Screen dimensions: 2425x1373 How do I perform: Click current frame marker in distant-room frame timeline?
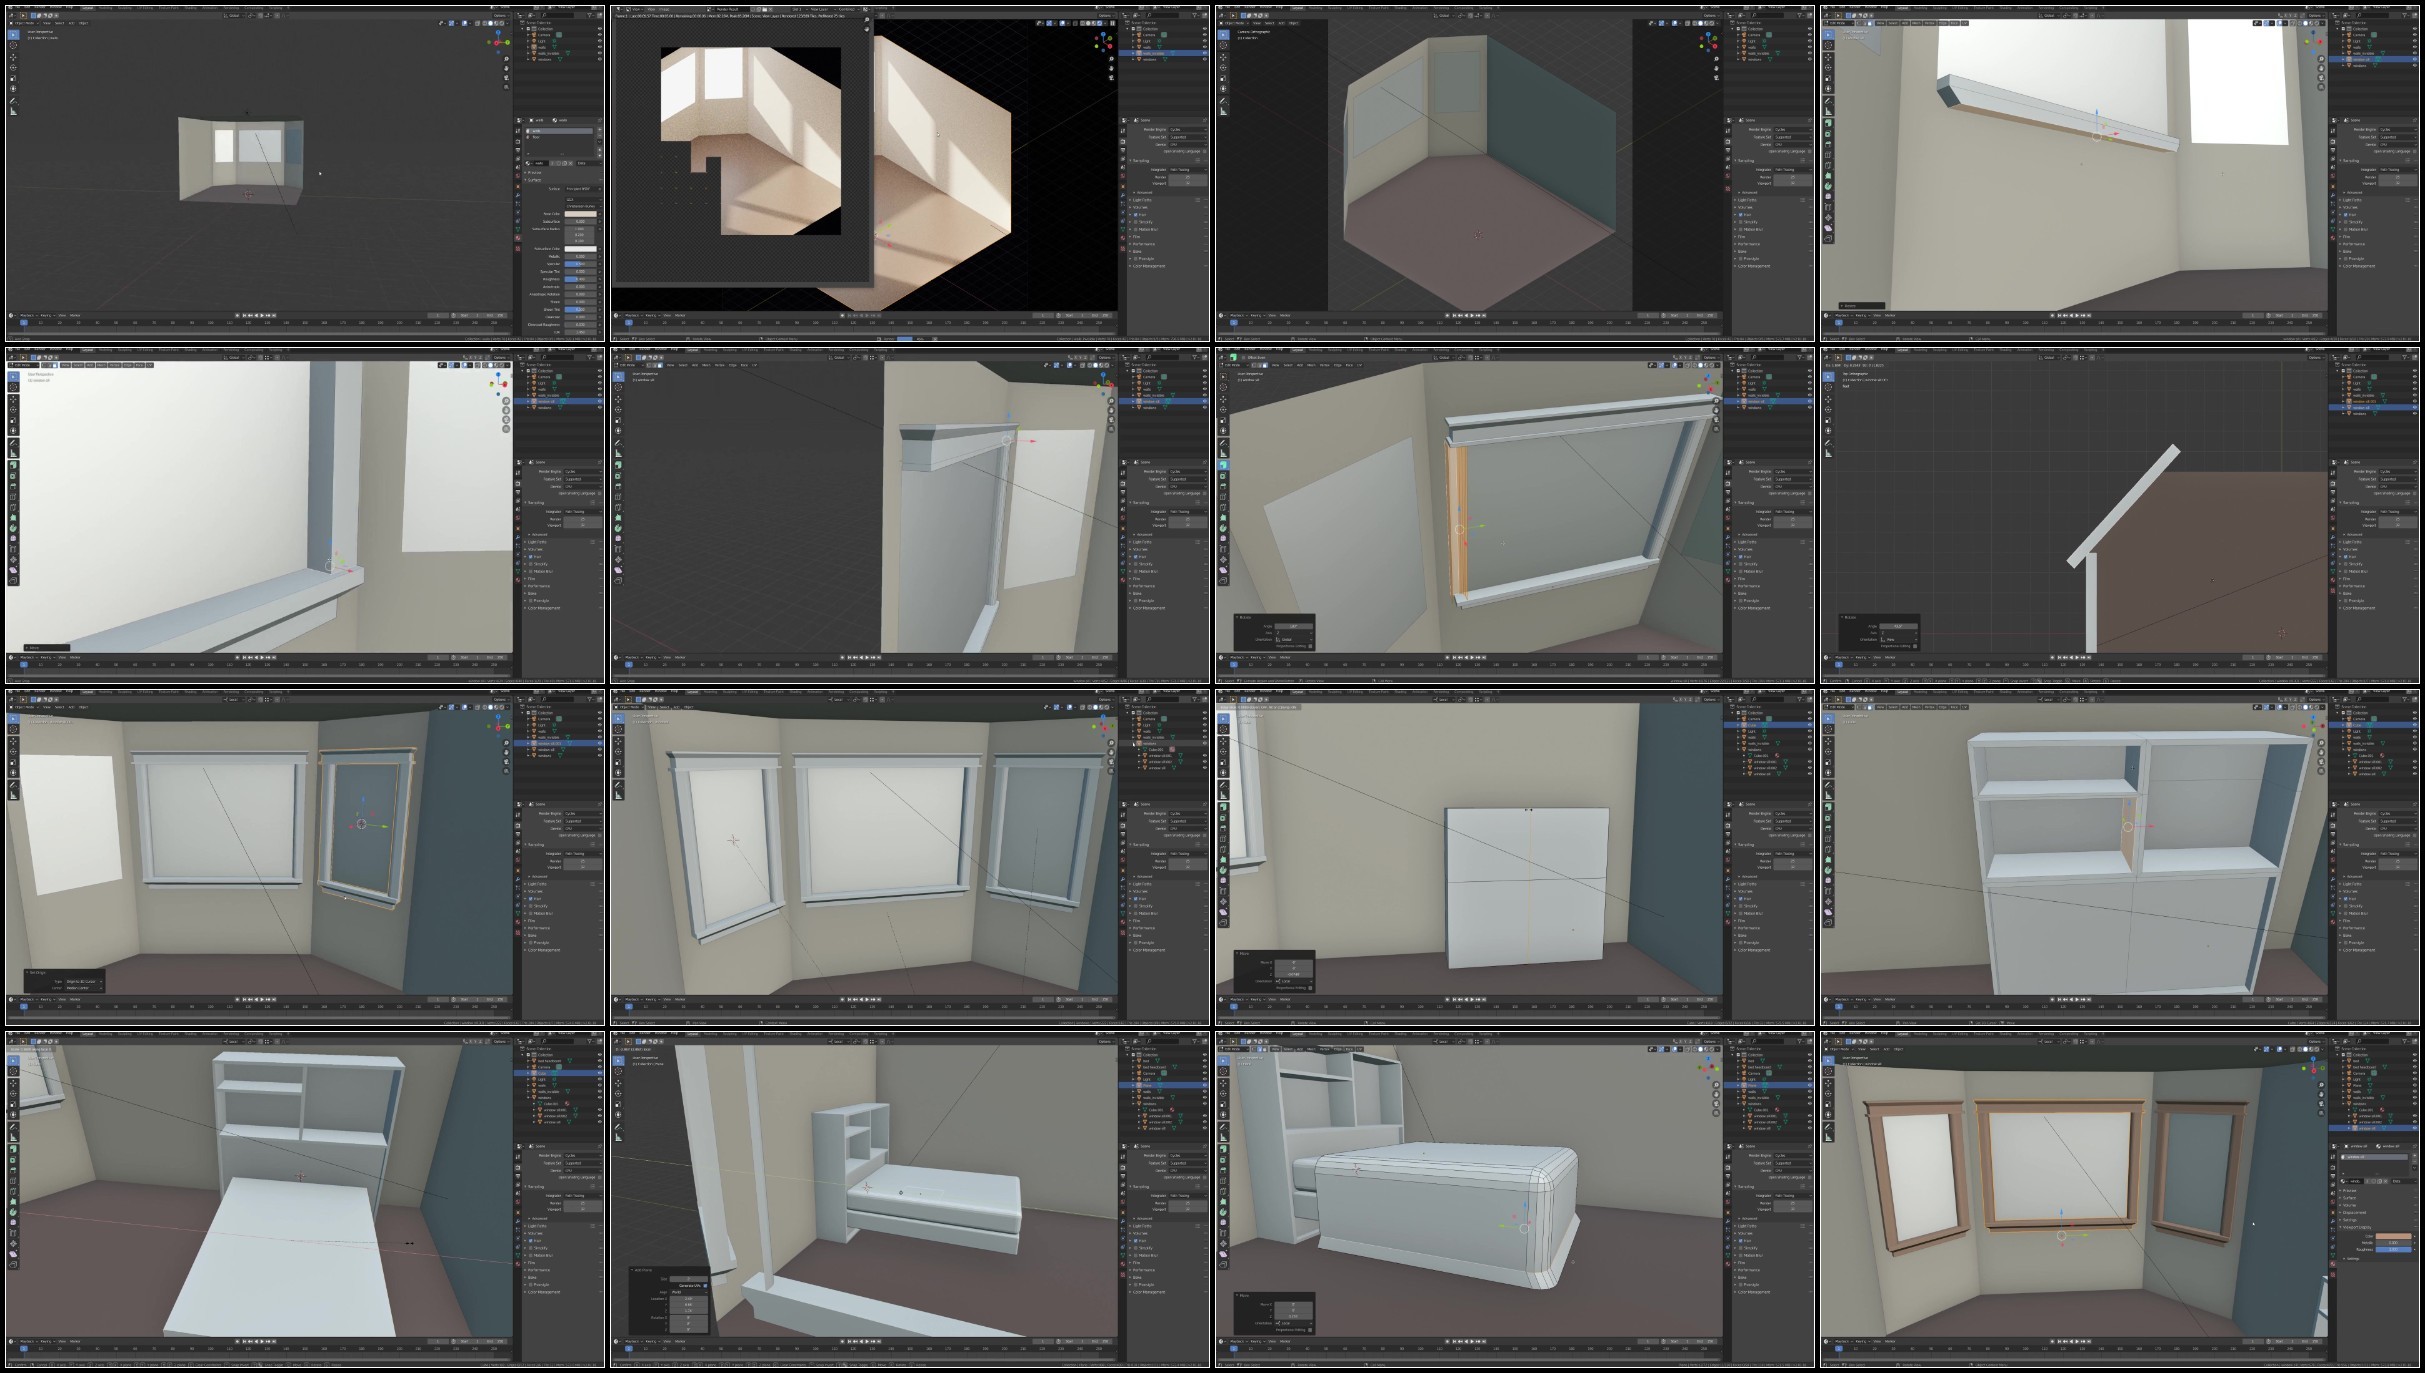(x=24, y=322)
